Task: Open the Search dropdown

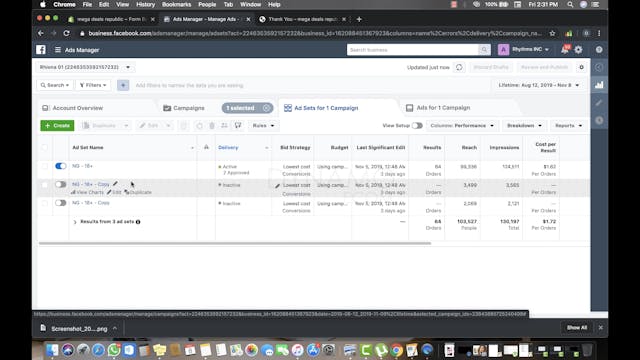Action: [x=55, y=85]
